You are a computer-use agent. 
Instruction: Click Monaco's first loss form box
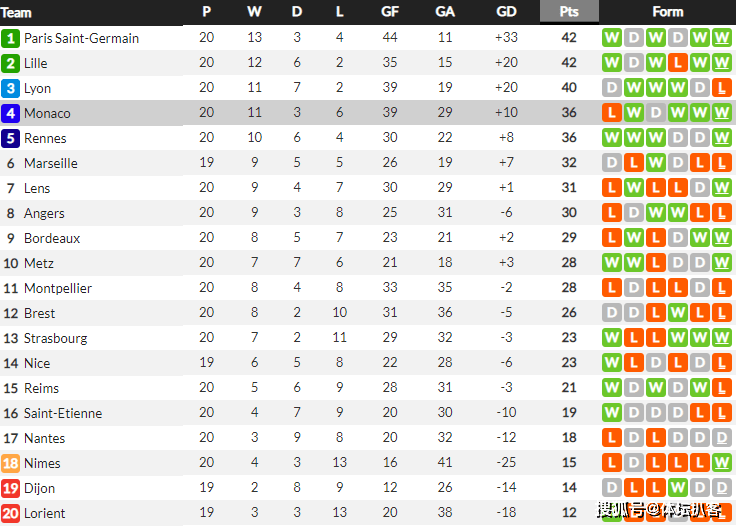tap(612, 113)
